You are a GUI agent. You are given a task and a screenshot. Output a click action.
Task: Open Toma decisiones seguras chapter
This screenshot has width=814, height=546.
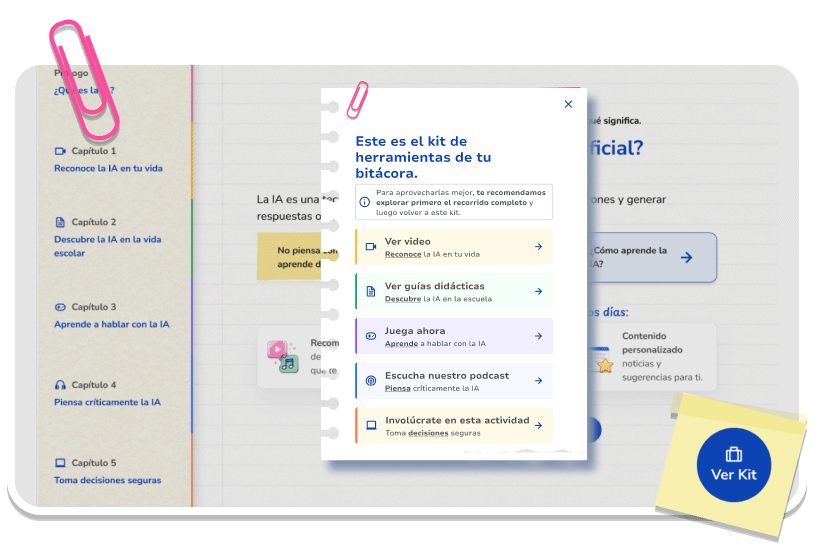(x=107, y=480)
